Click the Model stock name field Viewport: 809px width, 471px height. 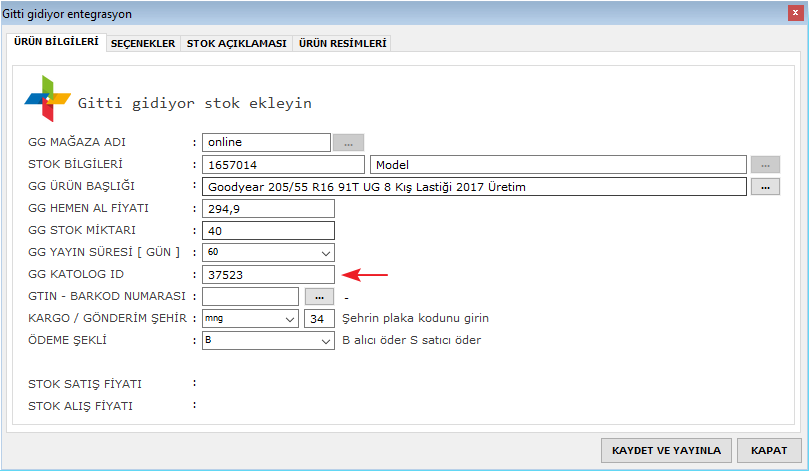[x=558, y=165]
